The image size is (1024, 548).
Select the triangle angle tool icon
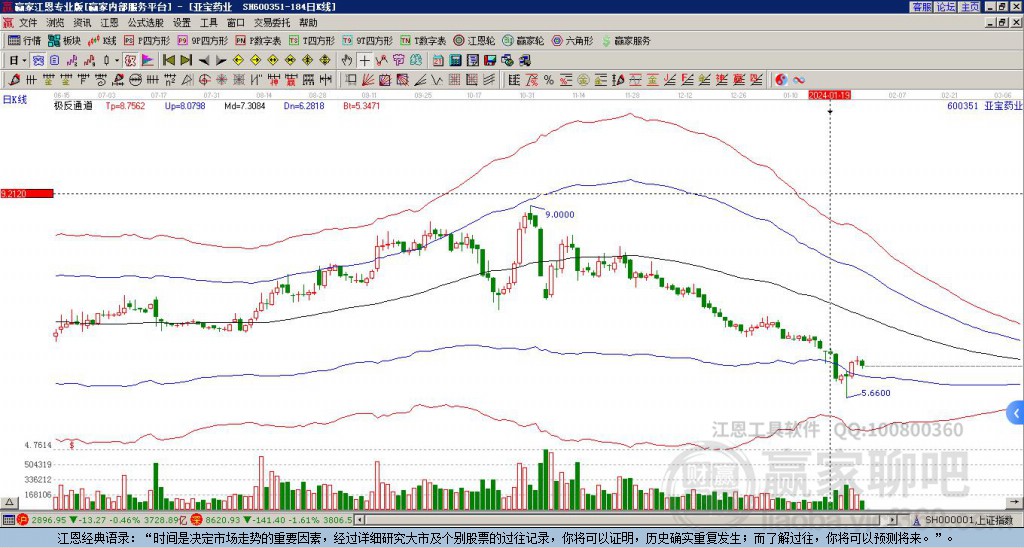tap(187, 80)
